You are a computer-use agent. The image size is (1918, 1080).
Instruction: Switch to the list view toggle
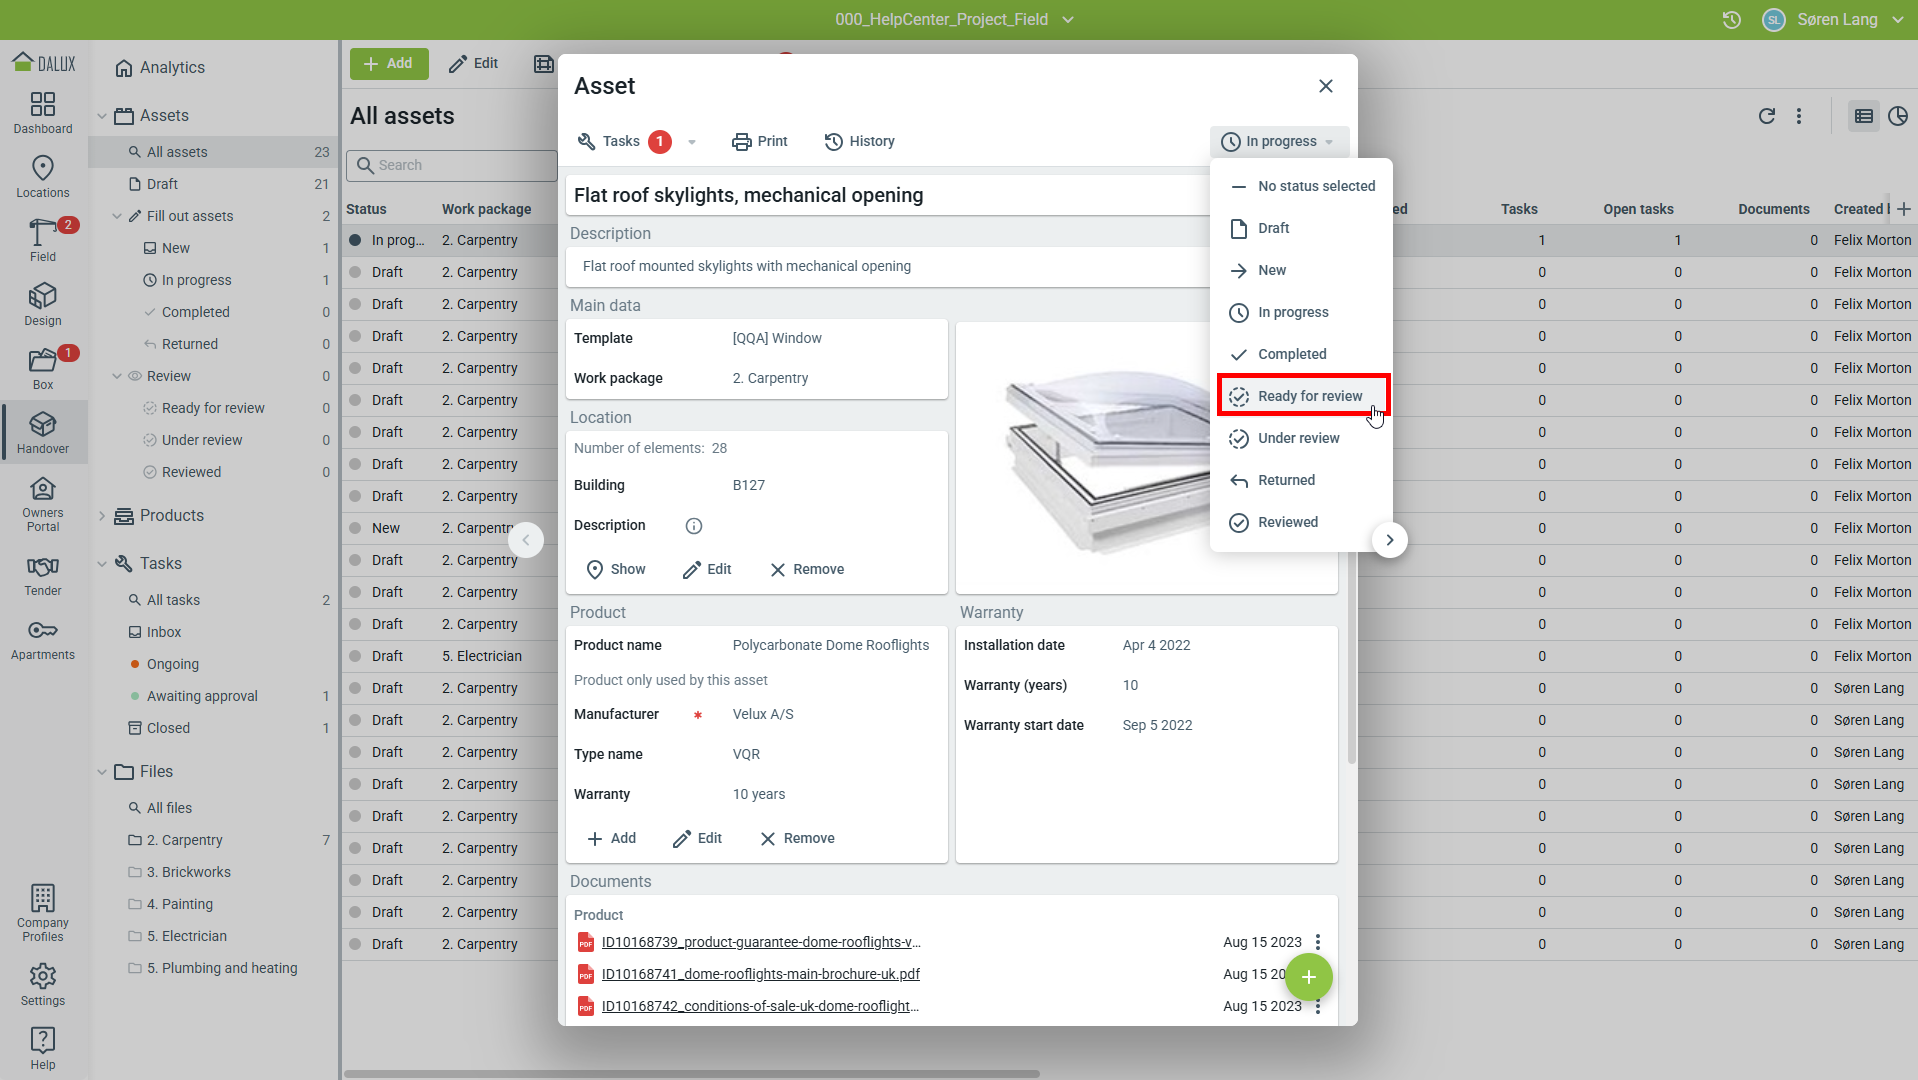click(1863, 116)
